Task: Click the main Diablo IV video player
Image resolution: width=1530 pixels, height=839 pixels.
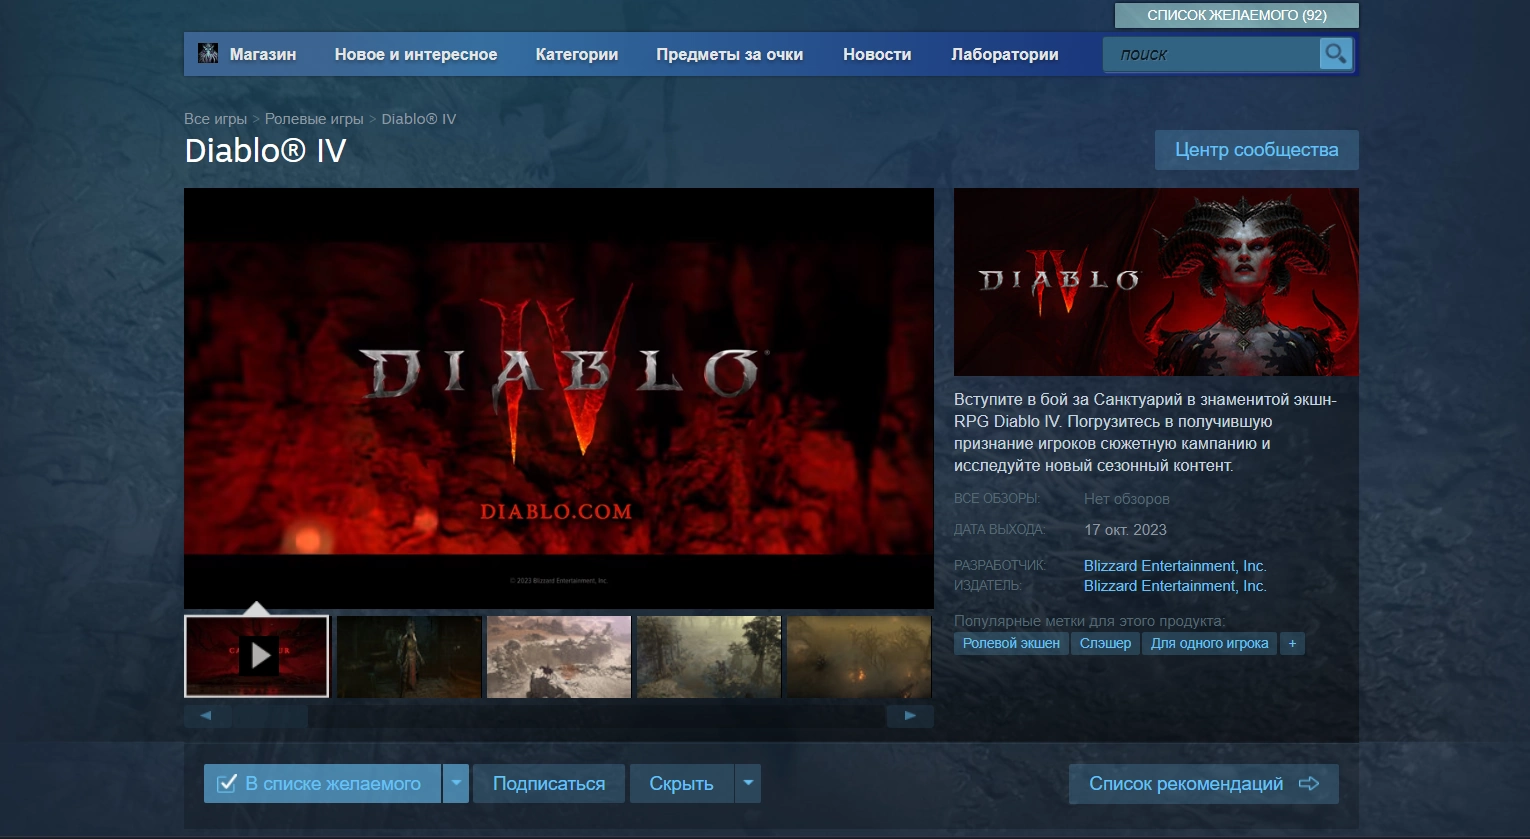Action: click(x=559, y=398)
